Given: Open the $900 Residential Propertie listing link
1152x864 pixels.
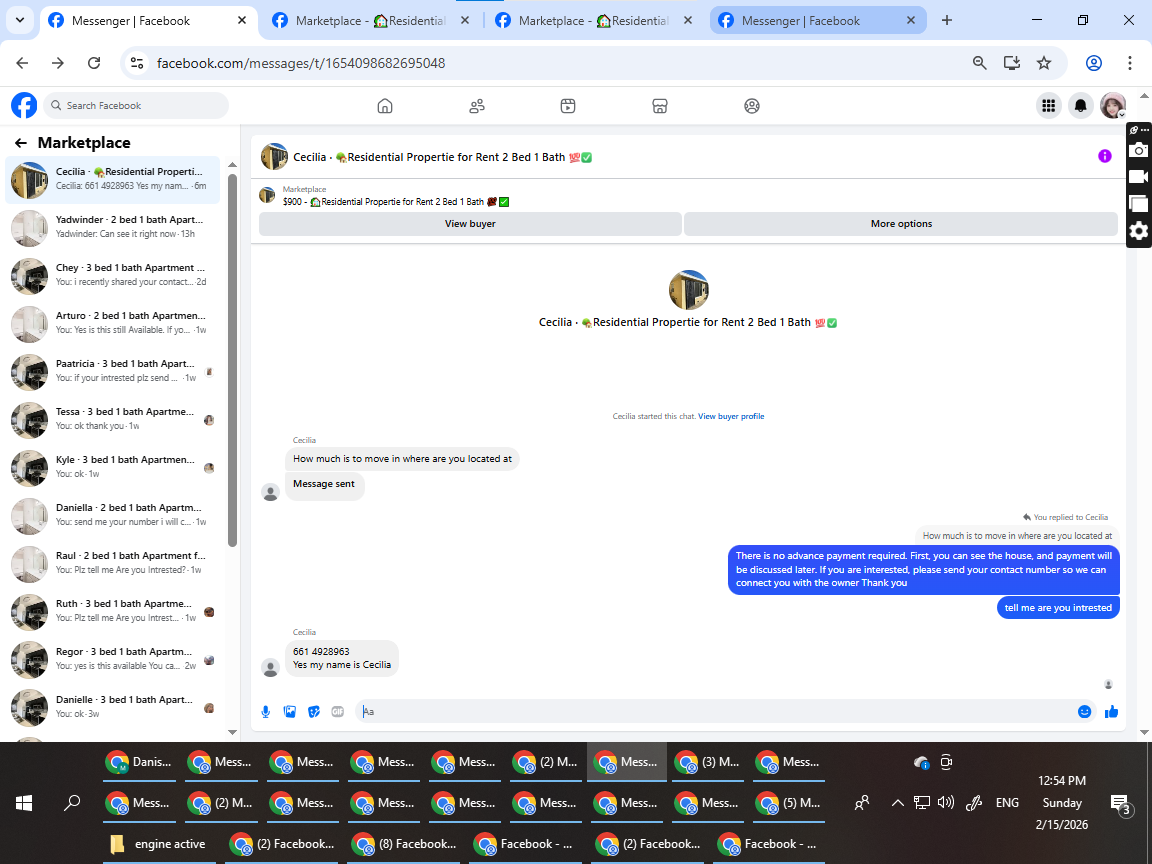Looking at the screenshot, I should pos(396,201).
